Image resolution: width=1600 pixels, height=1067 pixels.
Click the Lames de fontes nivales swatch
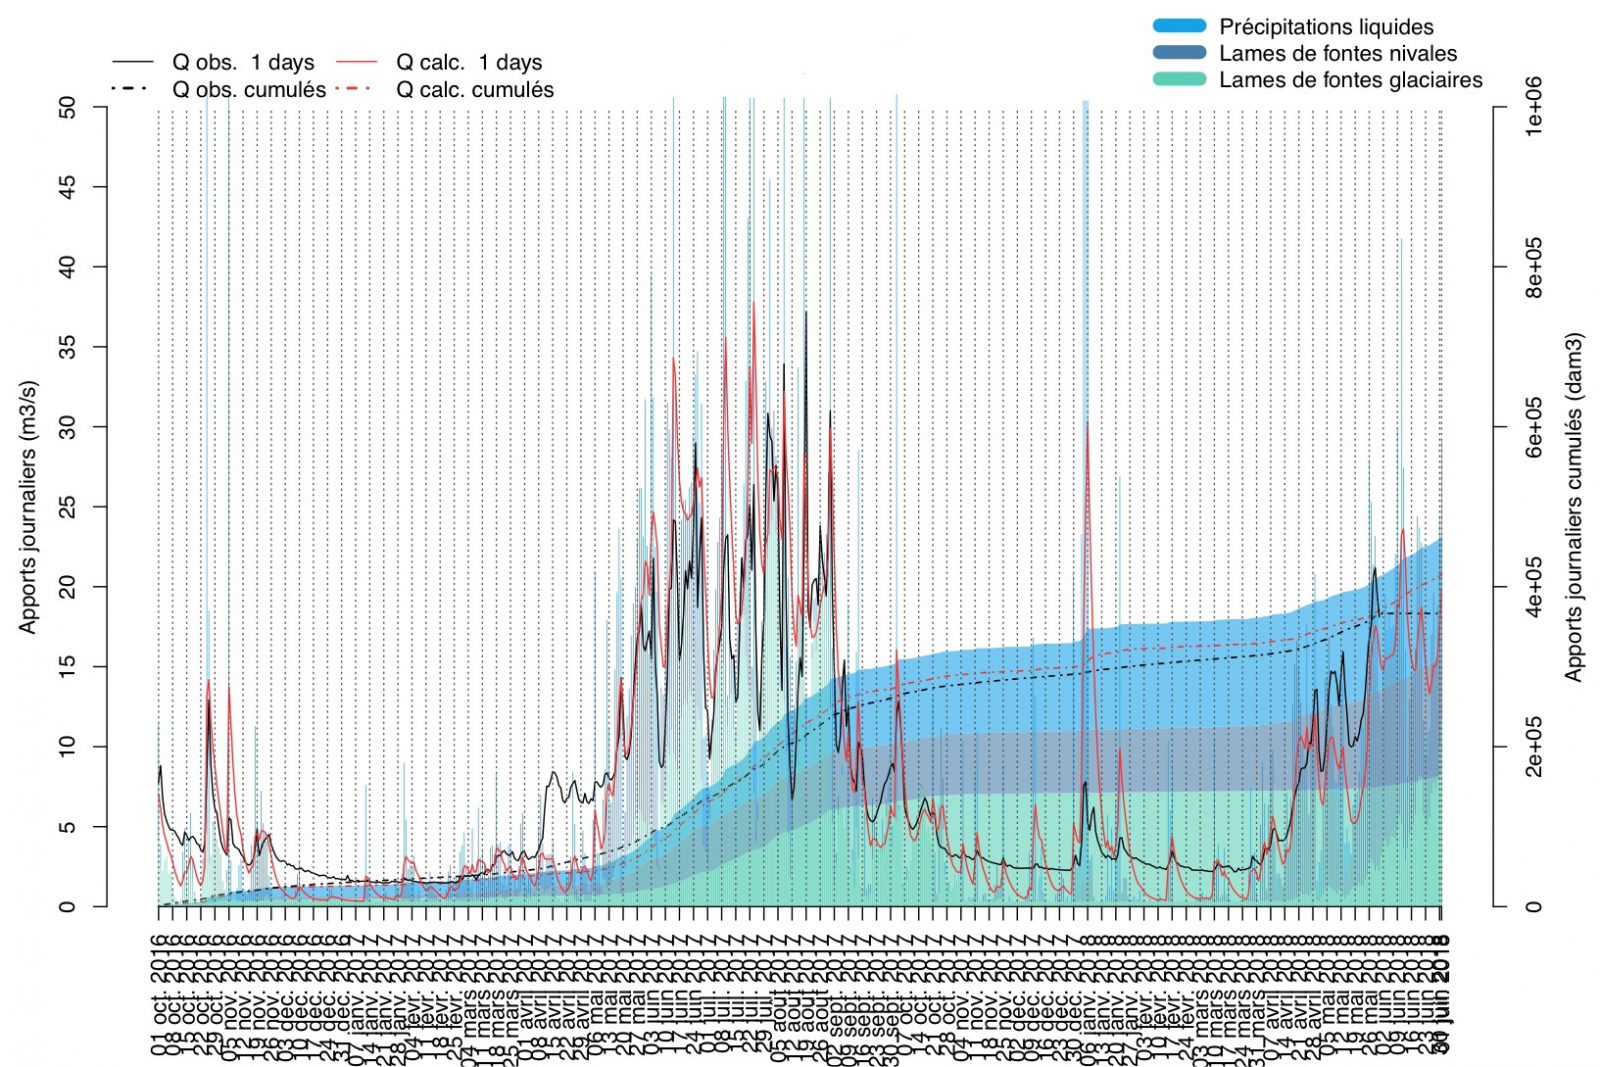pos(1179,53)
